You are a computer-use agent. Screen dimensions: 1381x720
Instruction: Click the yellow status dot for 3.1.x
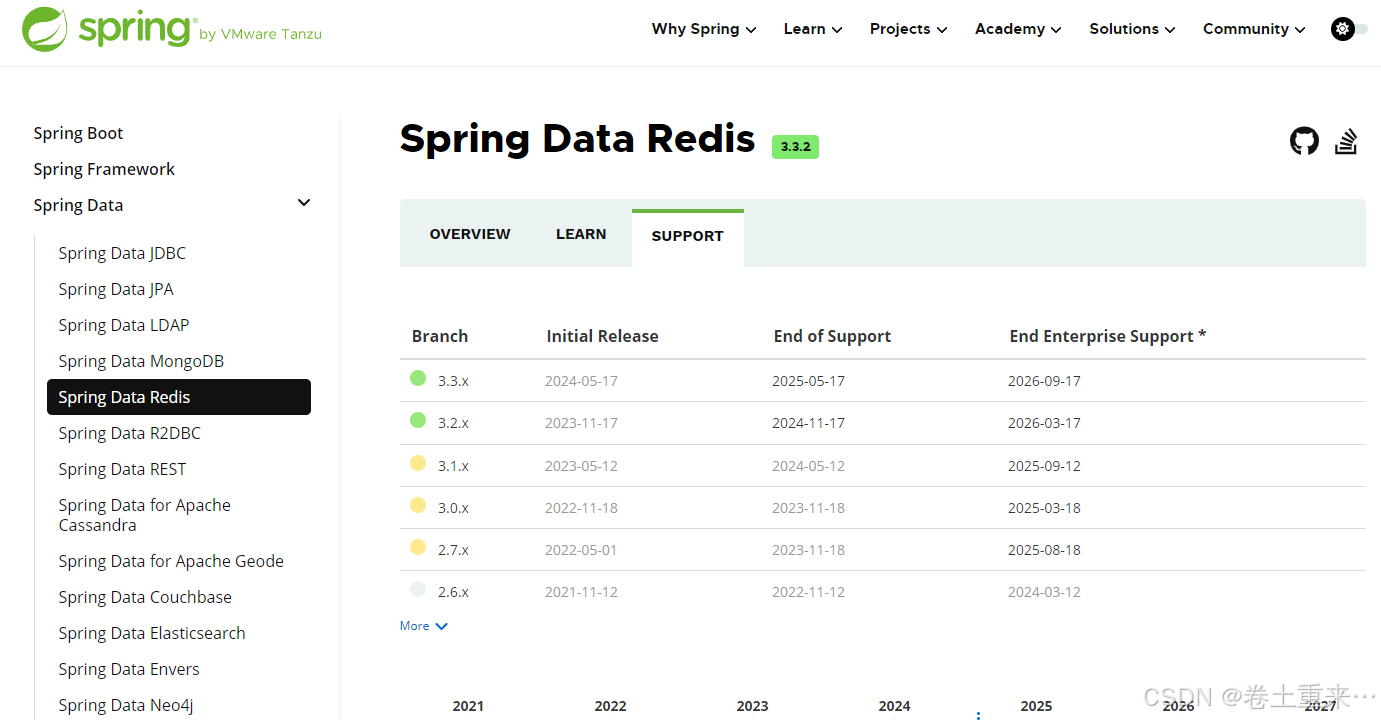click(418, 463)
